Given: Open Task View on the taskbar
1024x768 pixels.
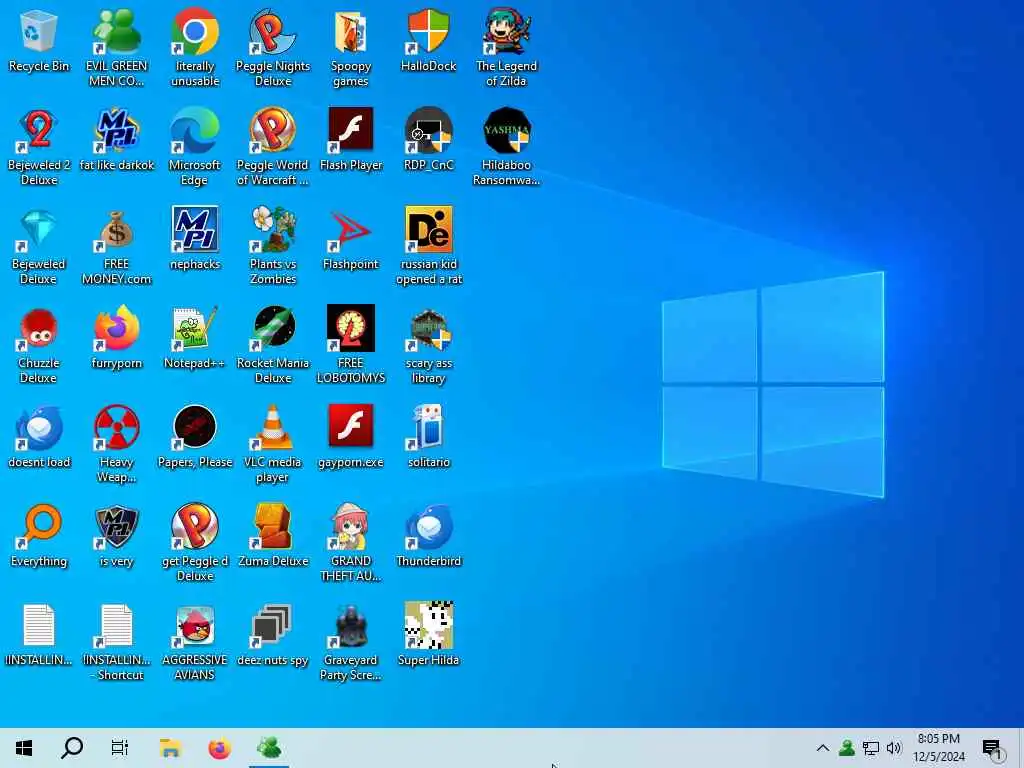Looking at the screenshot, I should (x=120, y=748).
